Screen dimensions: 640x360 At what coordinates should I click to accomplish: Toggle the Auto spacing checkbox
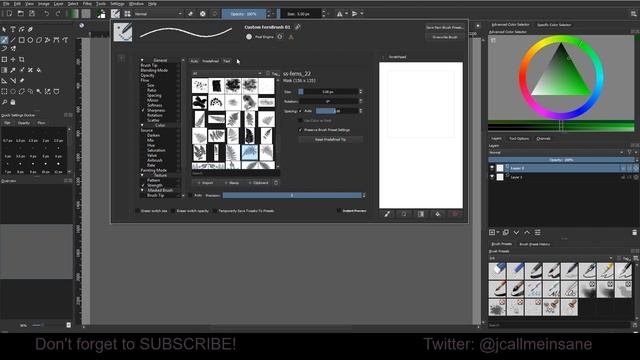point(300,111)
